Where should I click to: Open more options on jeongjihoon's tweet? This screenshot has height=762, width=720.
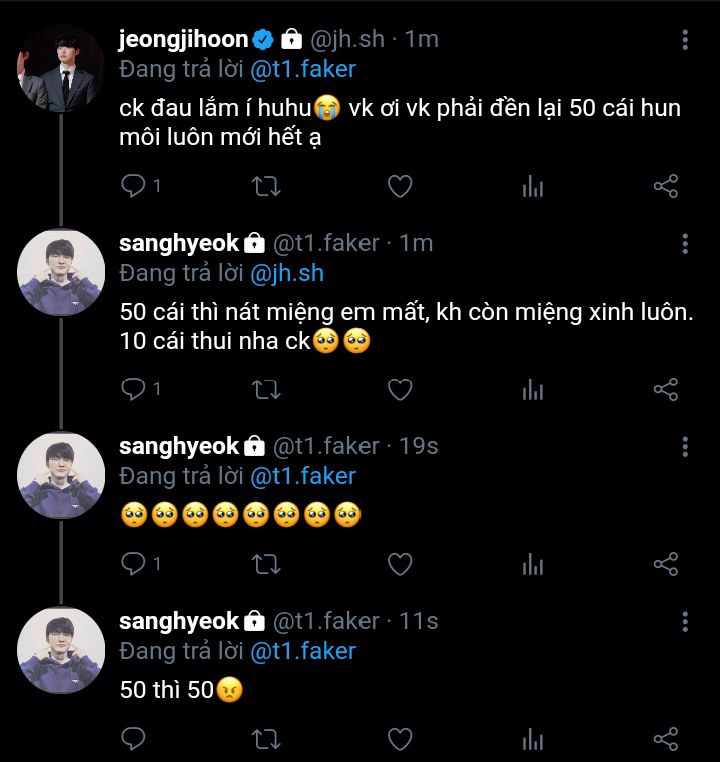[685, 40]
